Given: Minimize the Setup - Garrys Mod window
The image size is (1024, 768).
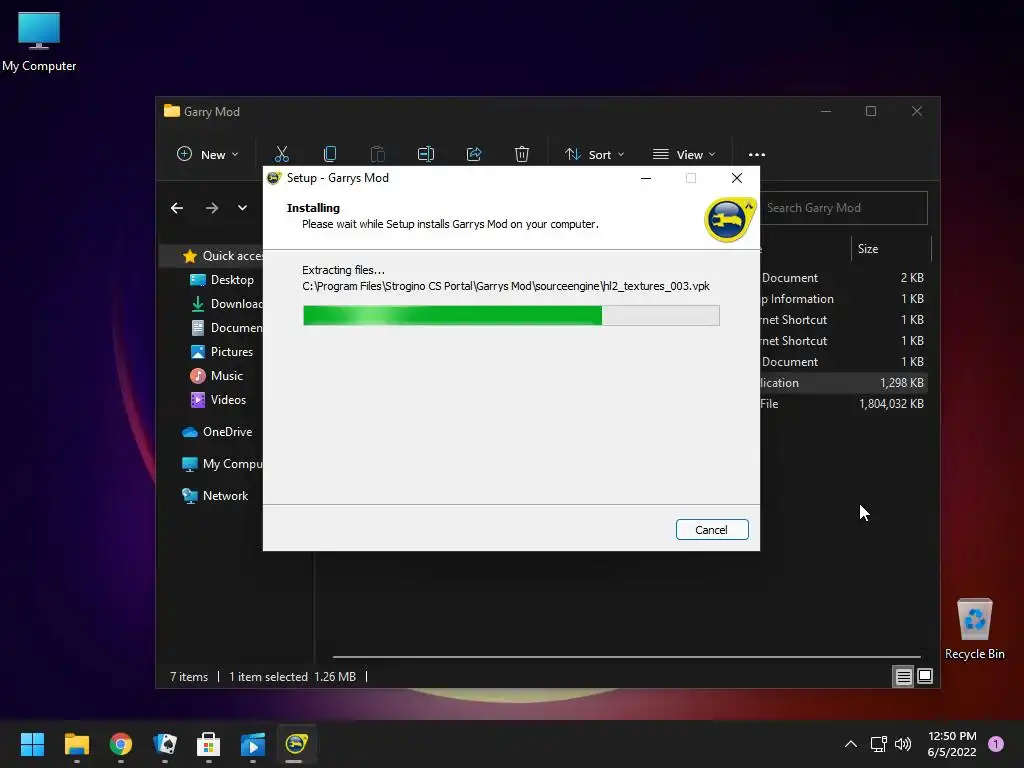Looking at the screenshot, I should coord(646,178).
